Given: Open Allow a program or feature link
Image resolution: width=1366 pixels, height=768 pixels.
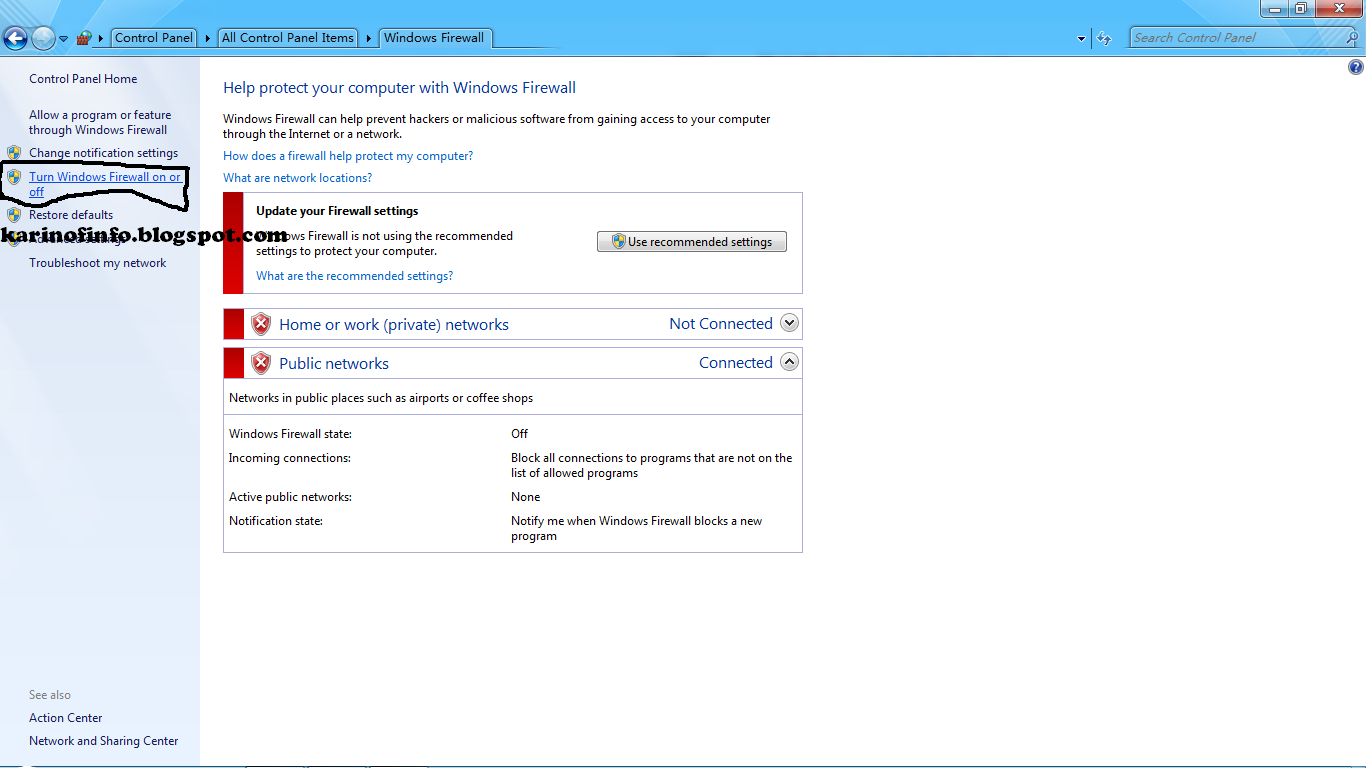Looking at the screenshot, I should (x=100, y=122).
